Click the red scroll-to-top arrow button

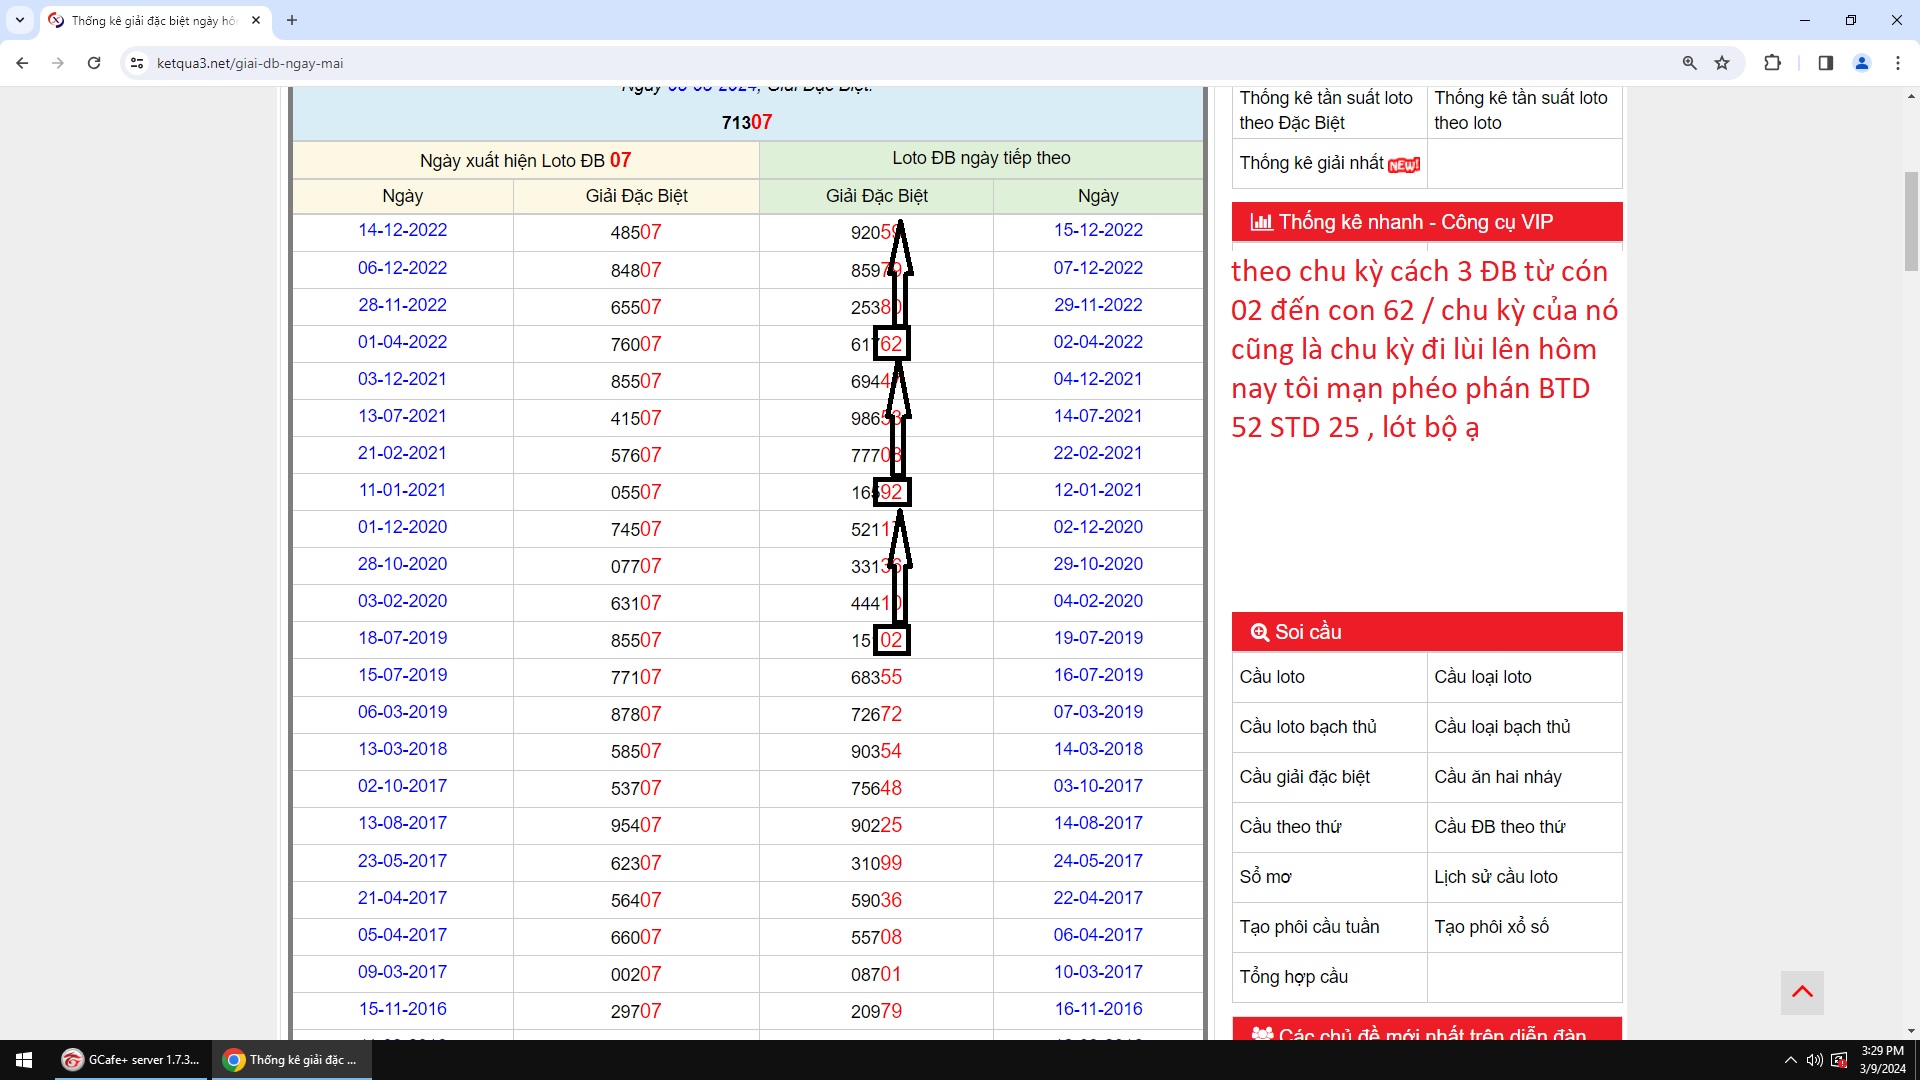coord(1802,992)
